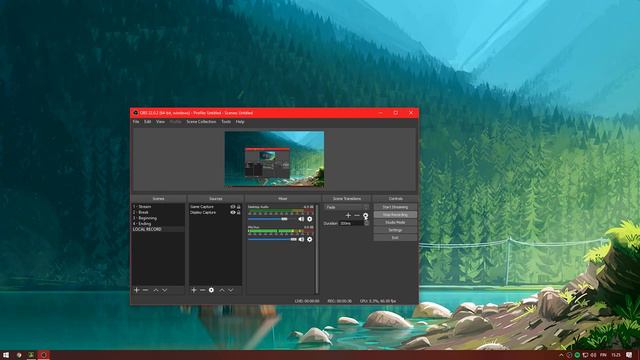Image resolution: width=640 pixels, height=360 pixels.
Task: Select the '4 - Ending' scene
Action: (158, 224)
